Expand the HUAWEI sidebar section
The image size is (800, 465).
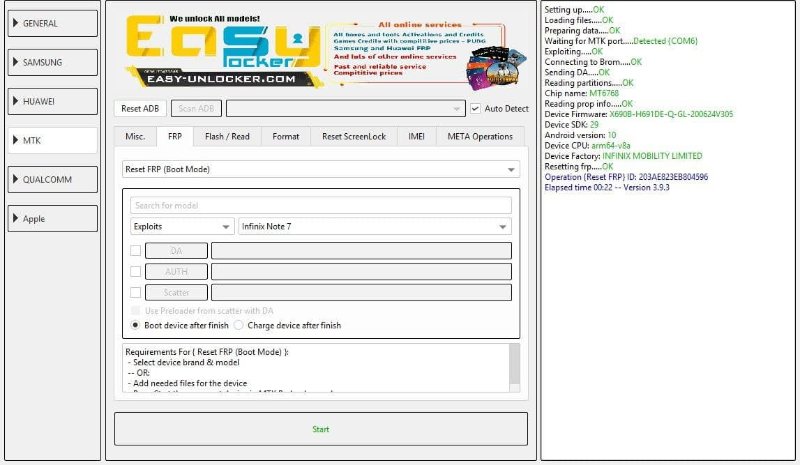(x=53, y=102)
